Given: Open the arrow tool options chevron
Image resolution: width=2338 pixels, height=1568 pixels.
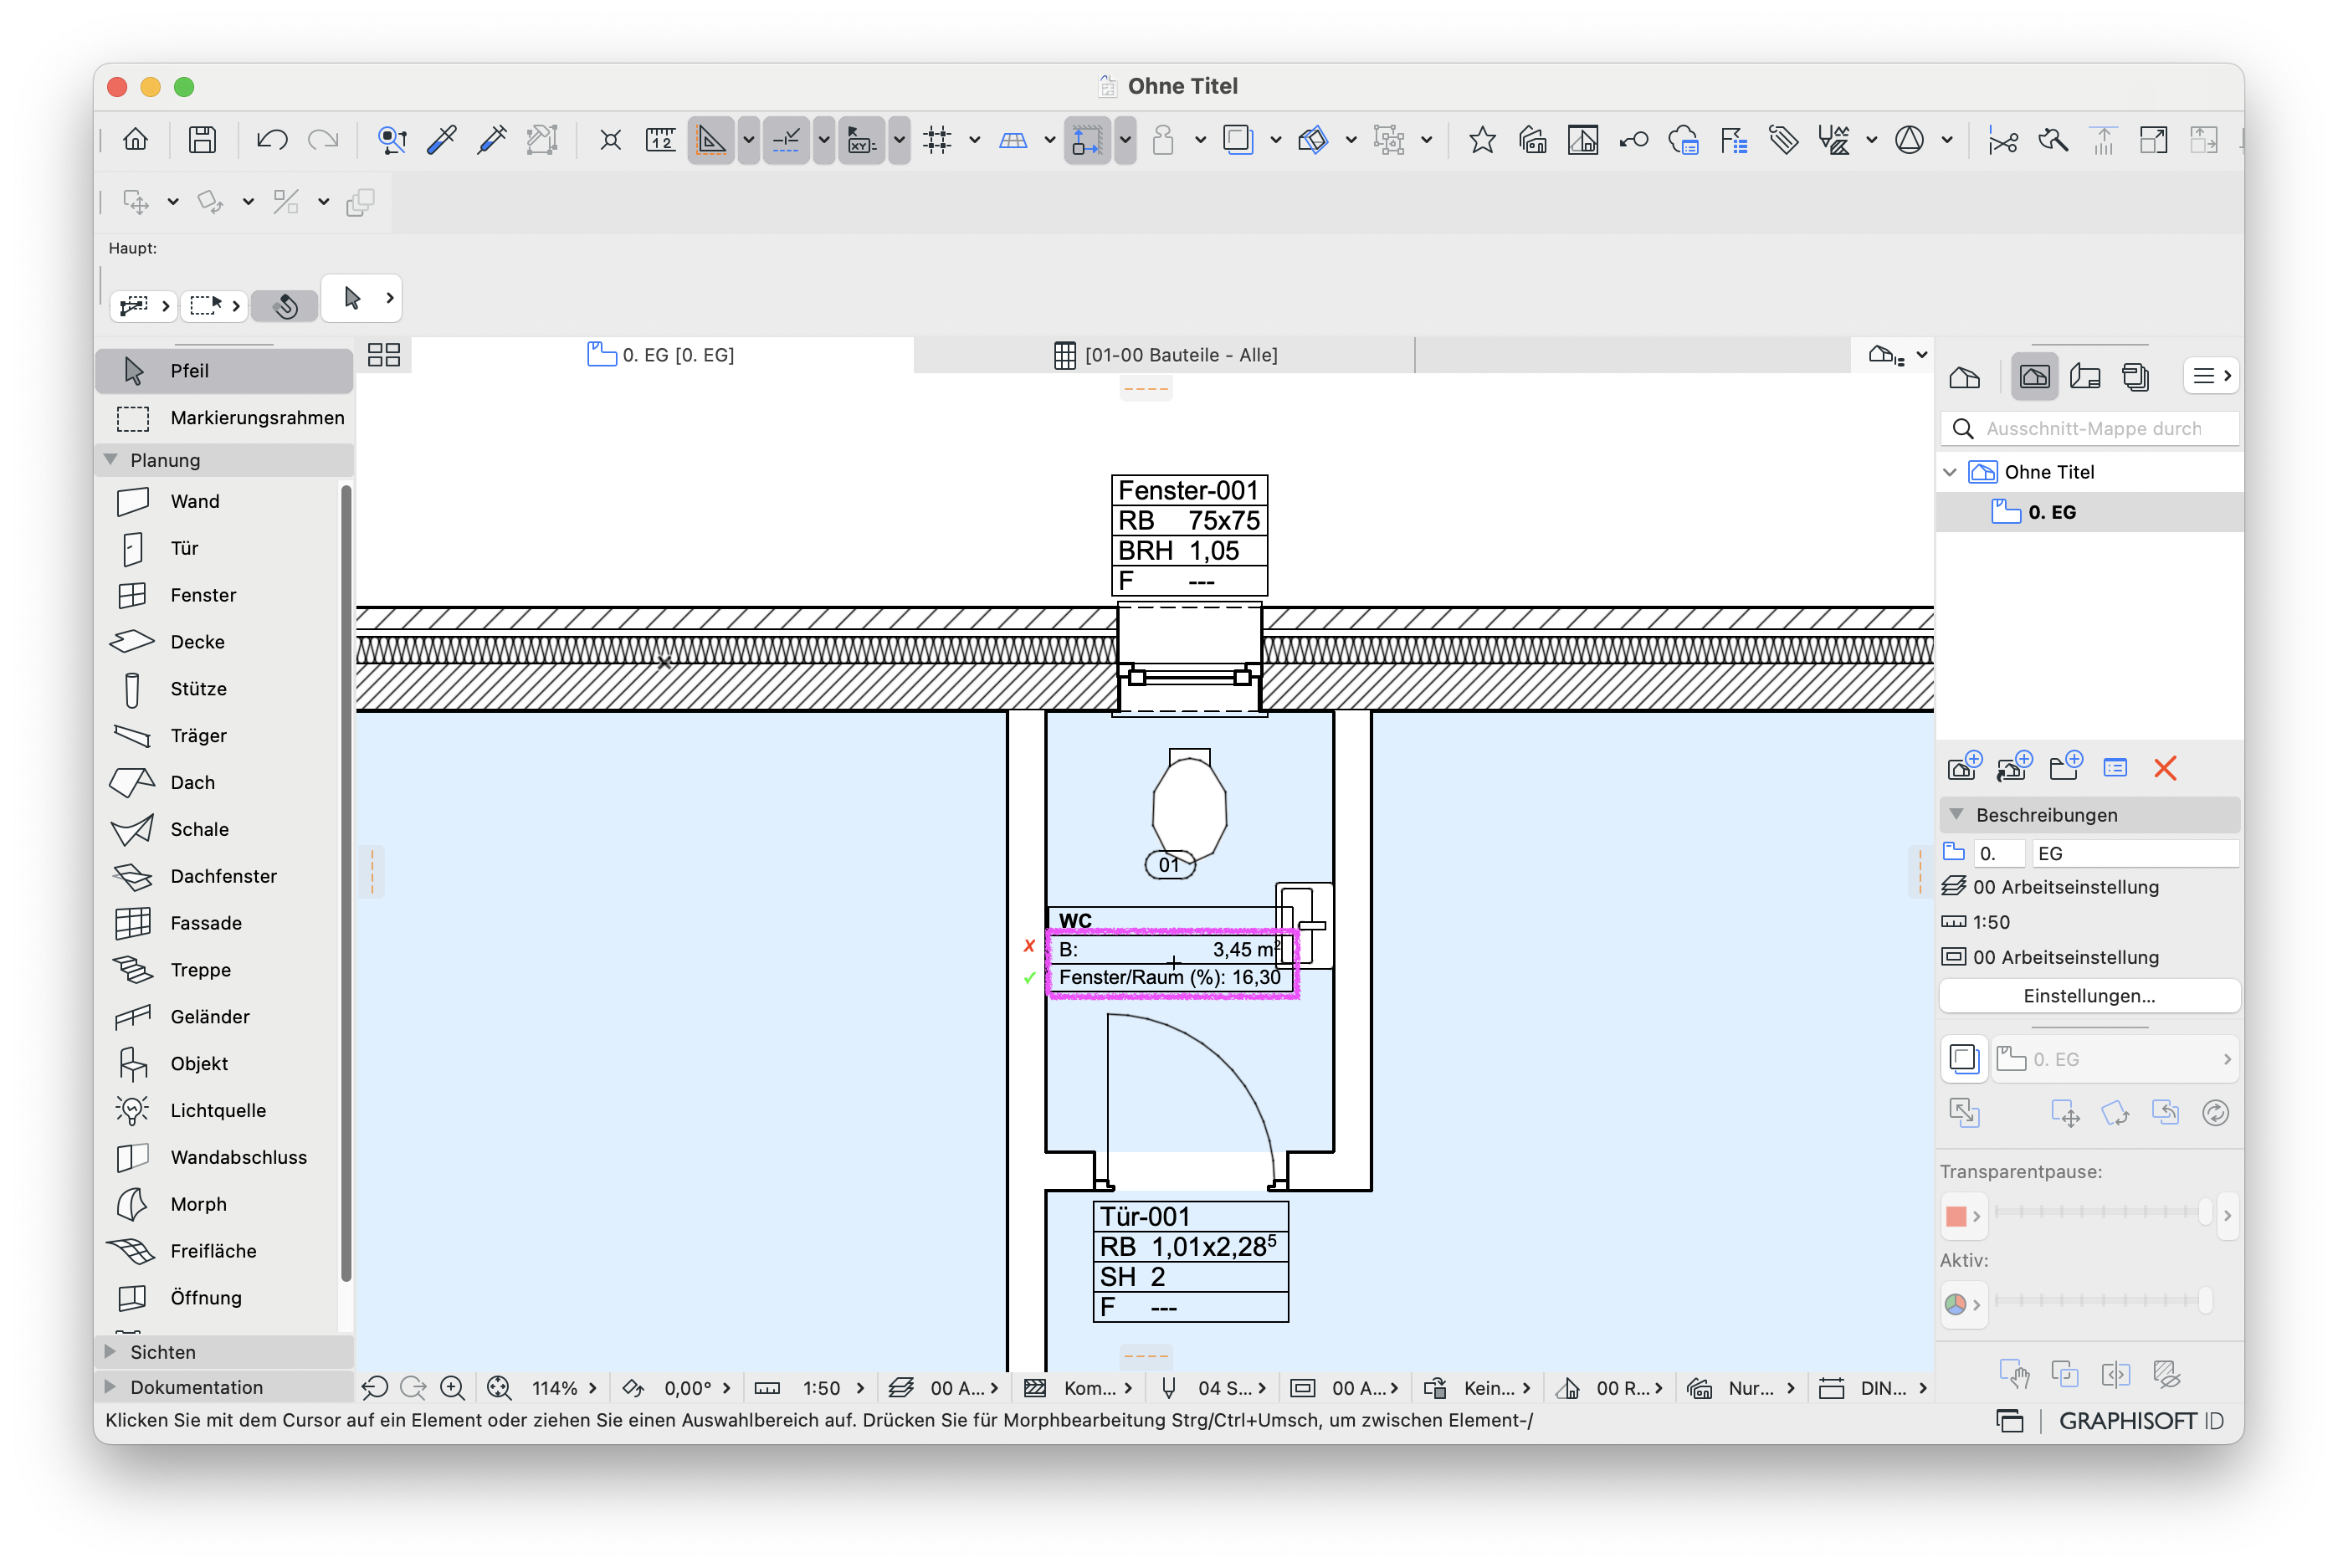Looking at the screenshot, I should pos(390,298).
